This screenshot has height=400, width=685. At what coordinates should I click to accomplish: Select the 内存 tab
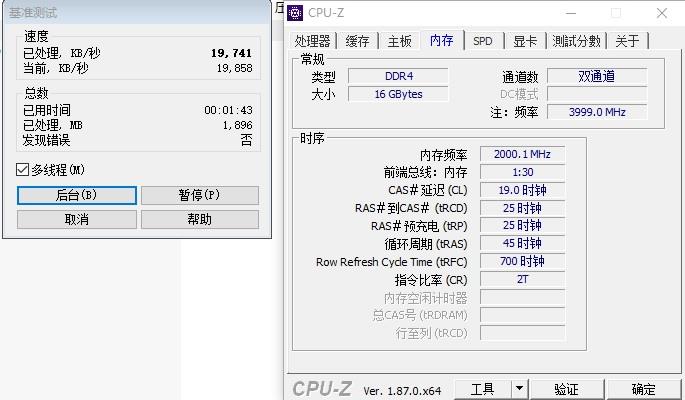coord(441,41)
